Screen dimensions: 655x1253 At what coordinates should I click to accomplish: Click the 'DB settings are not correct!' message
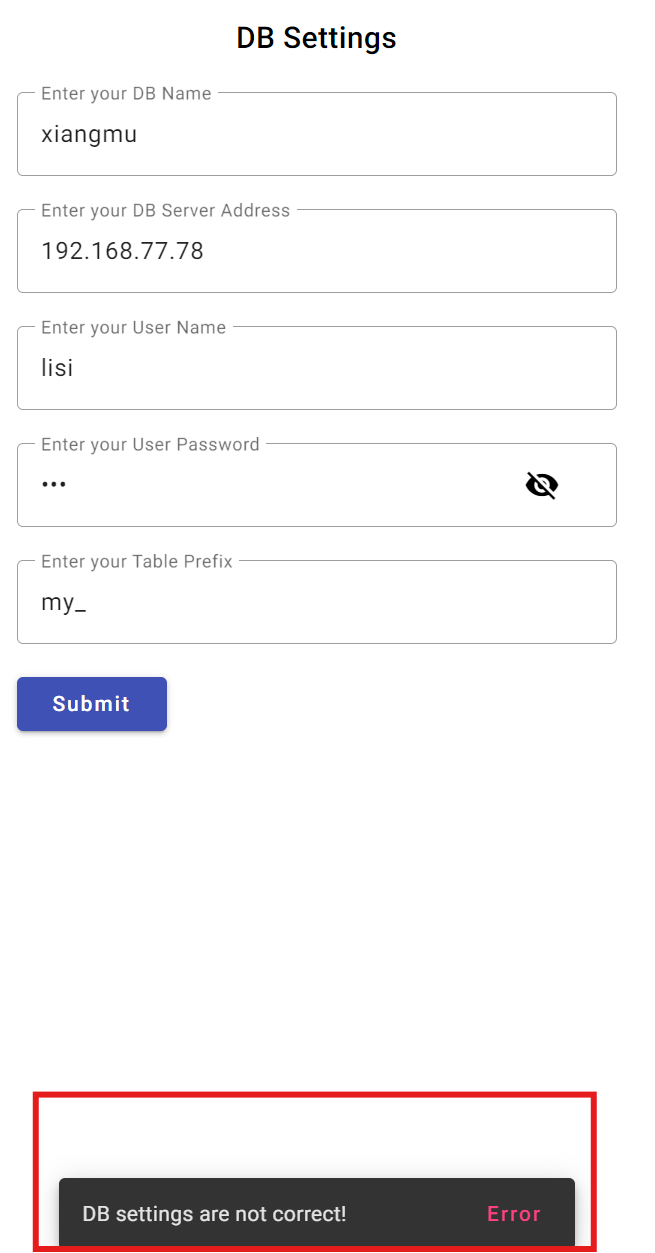pyautogui.click(x=214, y=1214)
